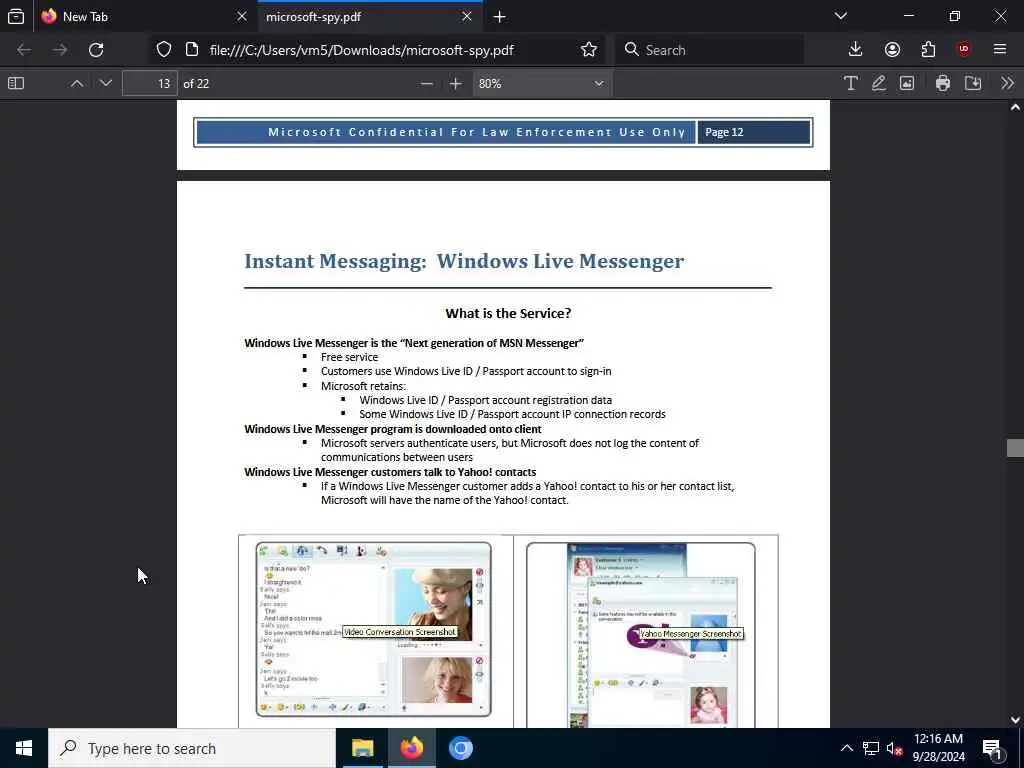Close the New Tab tab

click(x=242, y=17)
